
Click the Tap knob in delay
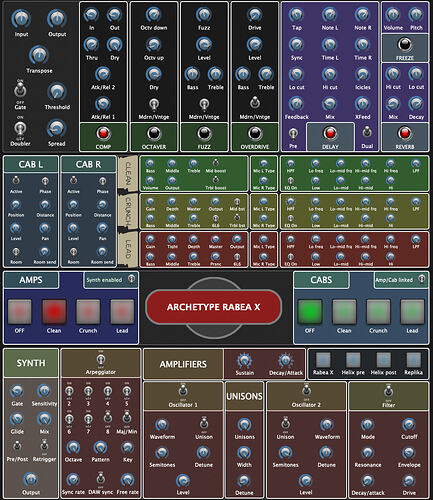[x=296, y=15]
